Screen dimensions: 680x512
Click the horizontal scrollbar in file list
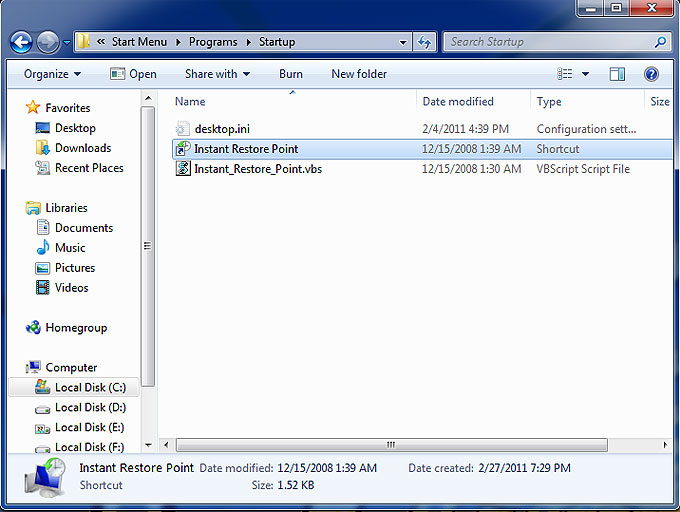(390, 445)
